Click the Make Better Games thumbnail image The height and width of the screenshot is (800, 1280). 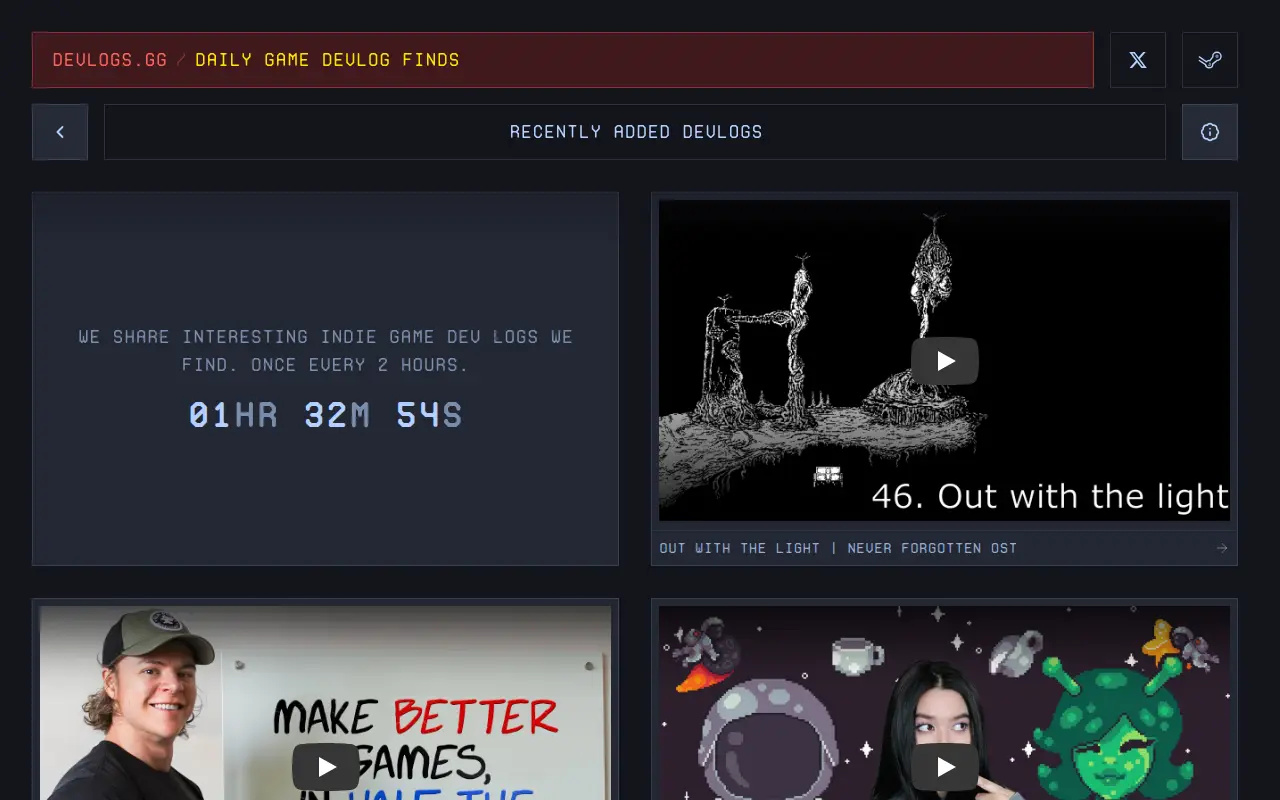click(326, 703)
